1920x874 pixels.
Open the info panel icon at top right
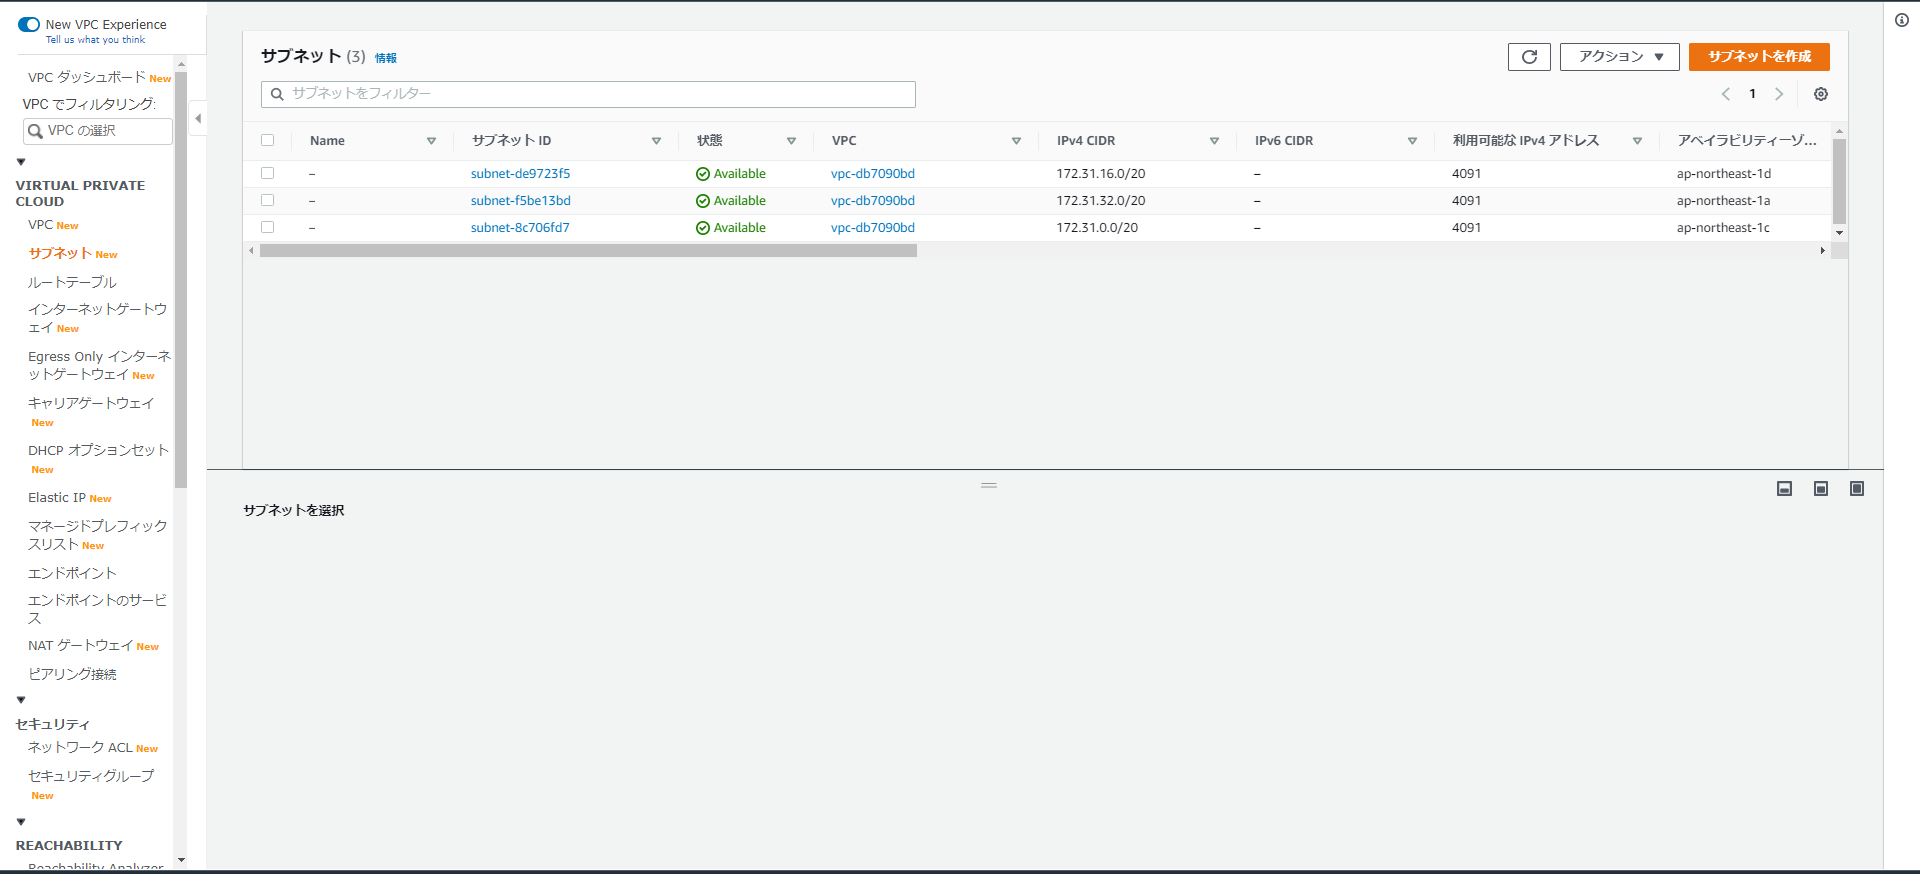click(1902, 20)
